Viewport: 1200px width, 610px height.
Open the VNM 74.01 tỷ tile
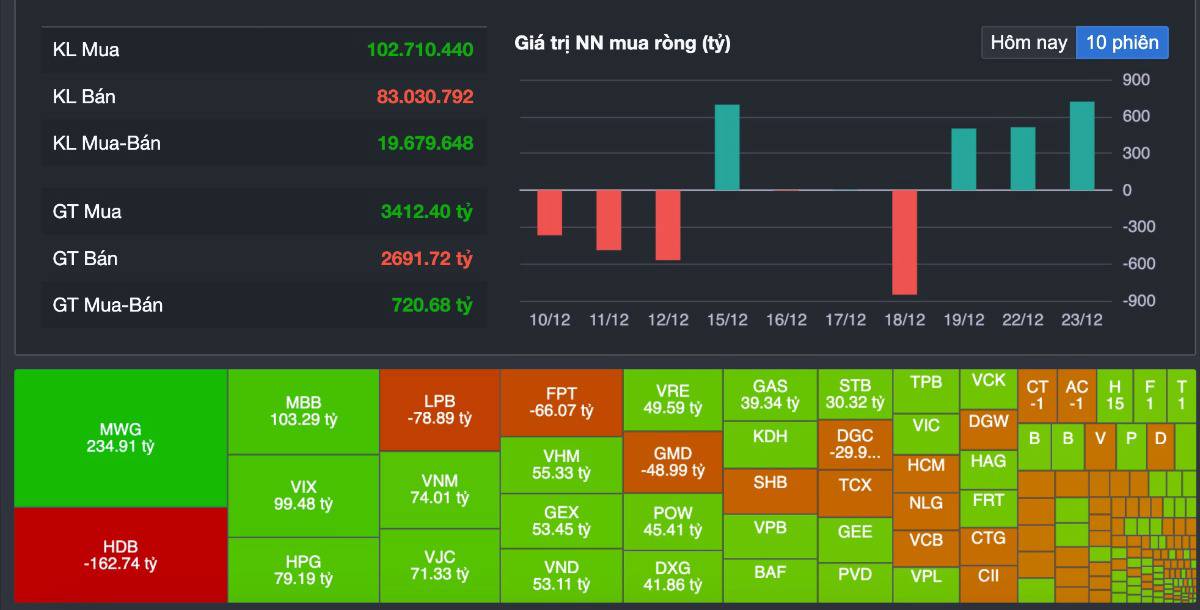click(439, 490)
